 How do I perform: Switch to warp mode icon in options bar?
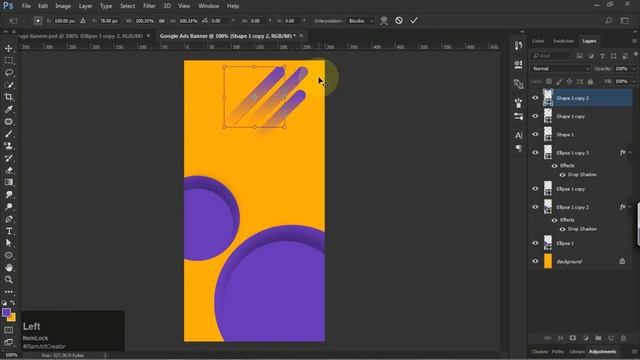coord(384,20)
